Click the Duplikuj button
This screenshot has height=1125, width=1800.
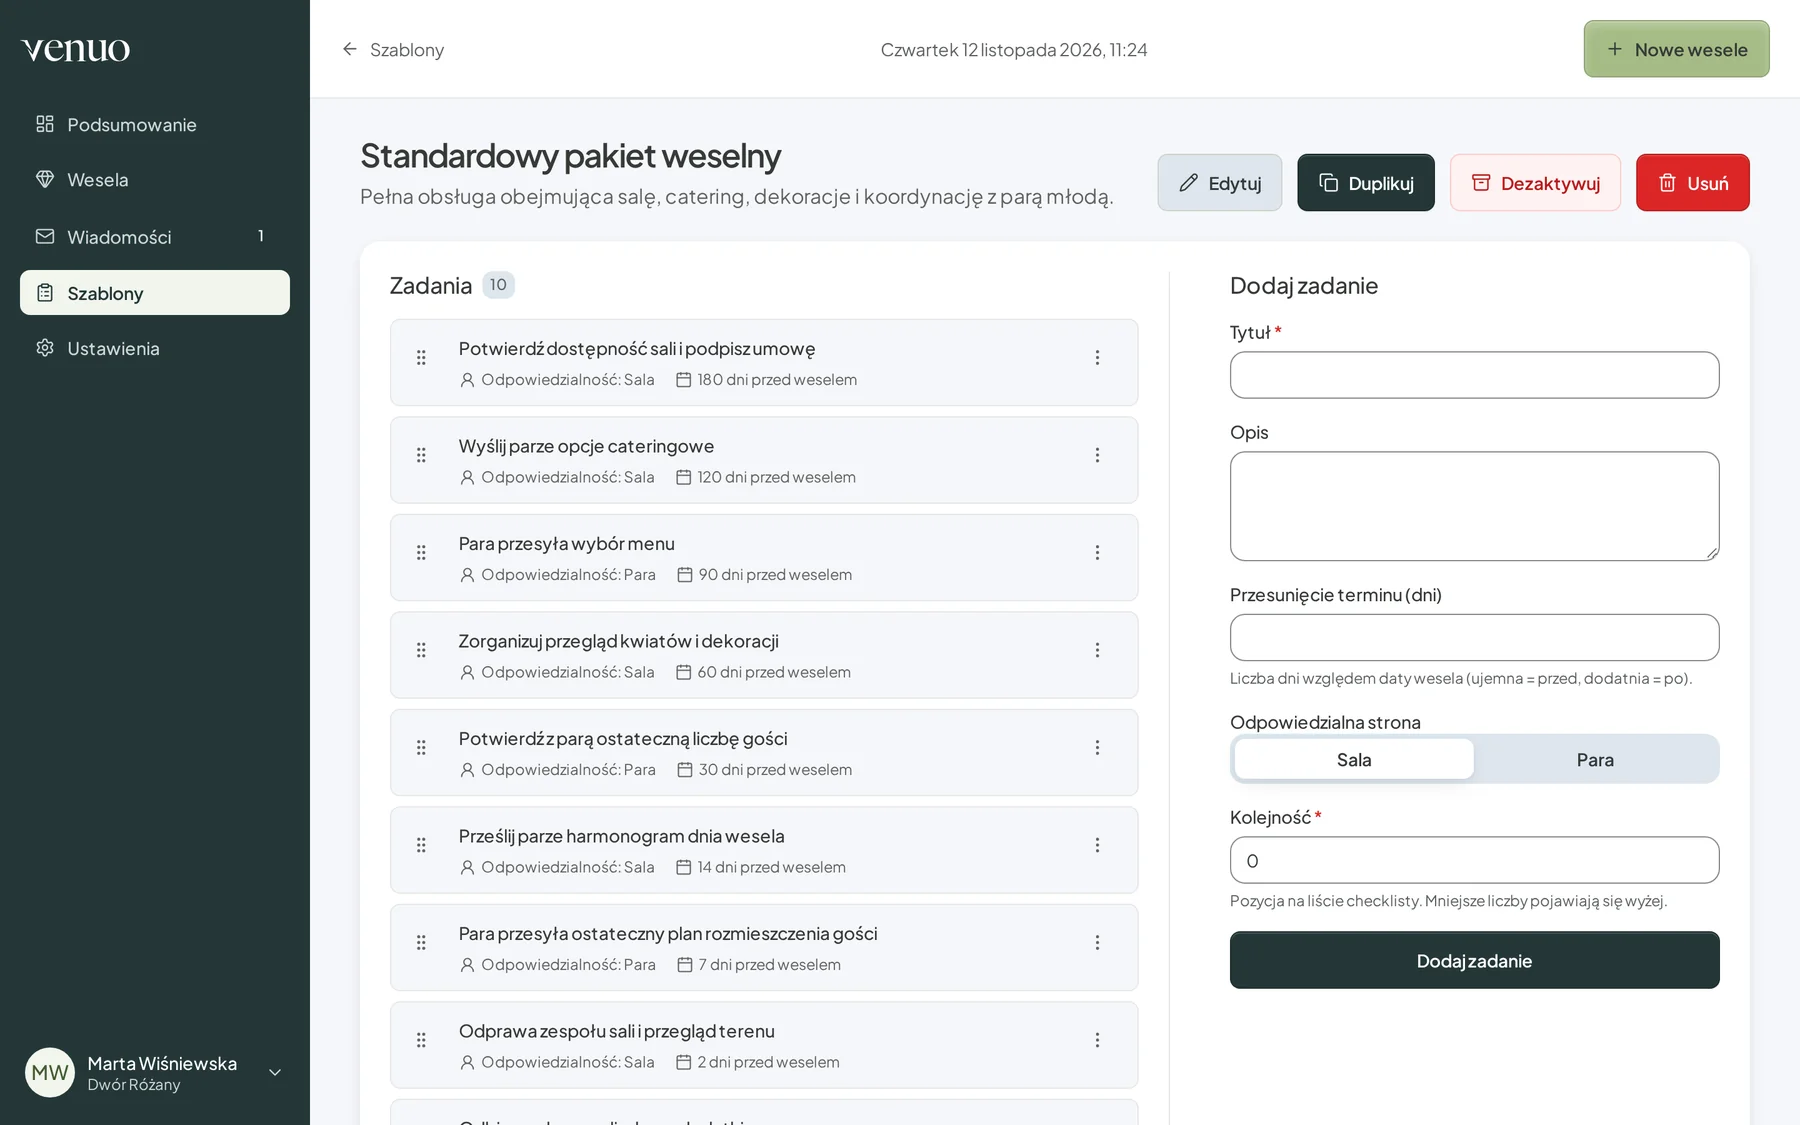(x=1366, y=183)
